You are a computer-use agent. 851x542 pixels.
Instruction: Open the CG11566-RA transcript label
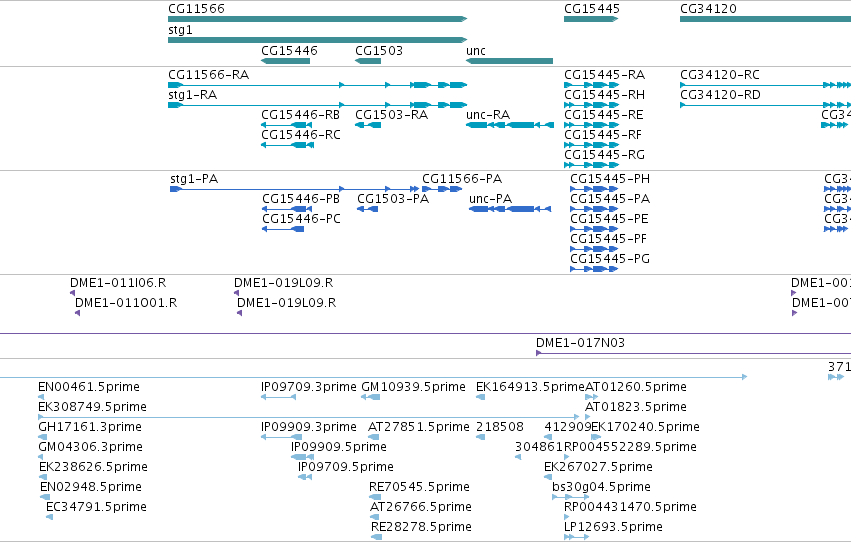pos(208,75)
